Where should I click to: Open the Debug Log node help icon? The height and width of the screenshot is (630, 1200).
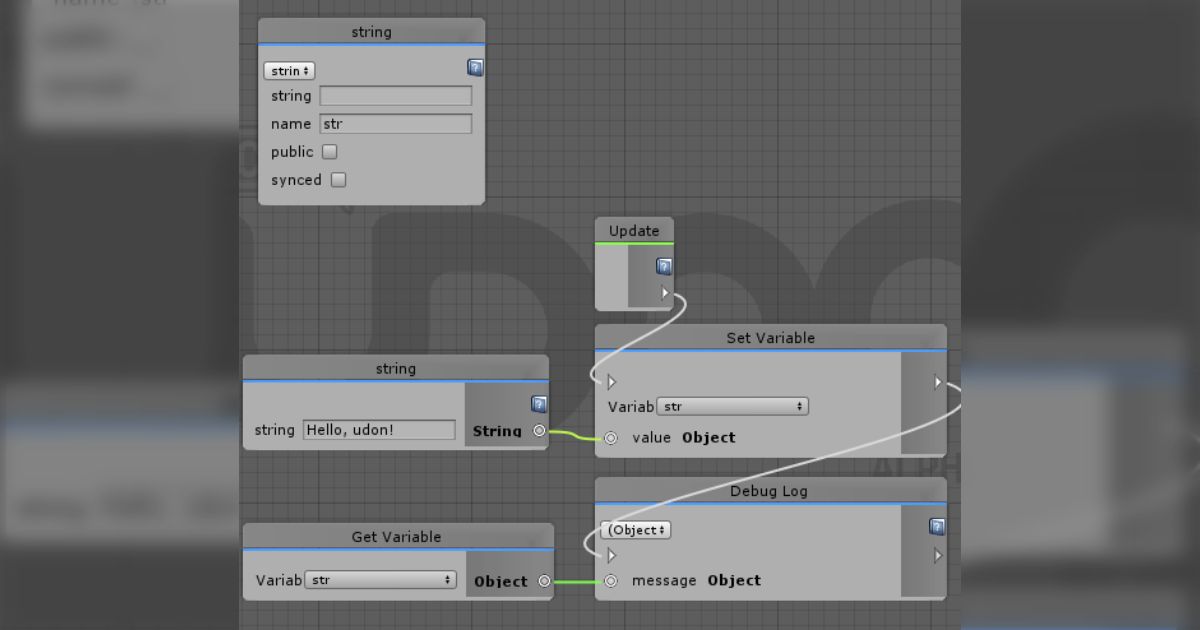coord(937,527)
